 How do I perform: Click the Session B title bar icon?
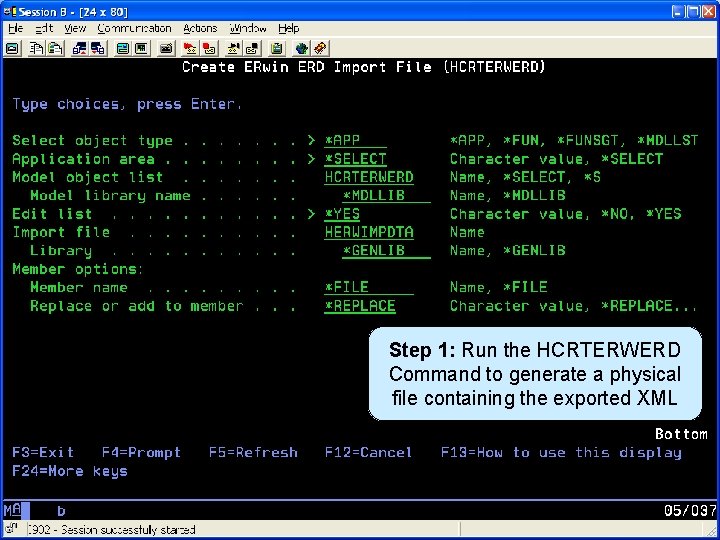pos(10,11)
